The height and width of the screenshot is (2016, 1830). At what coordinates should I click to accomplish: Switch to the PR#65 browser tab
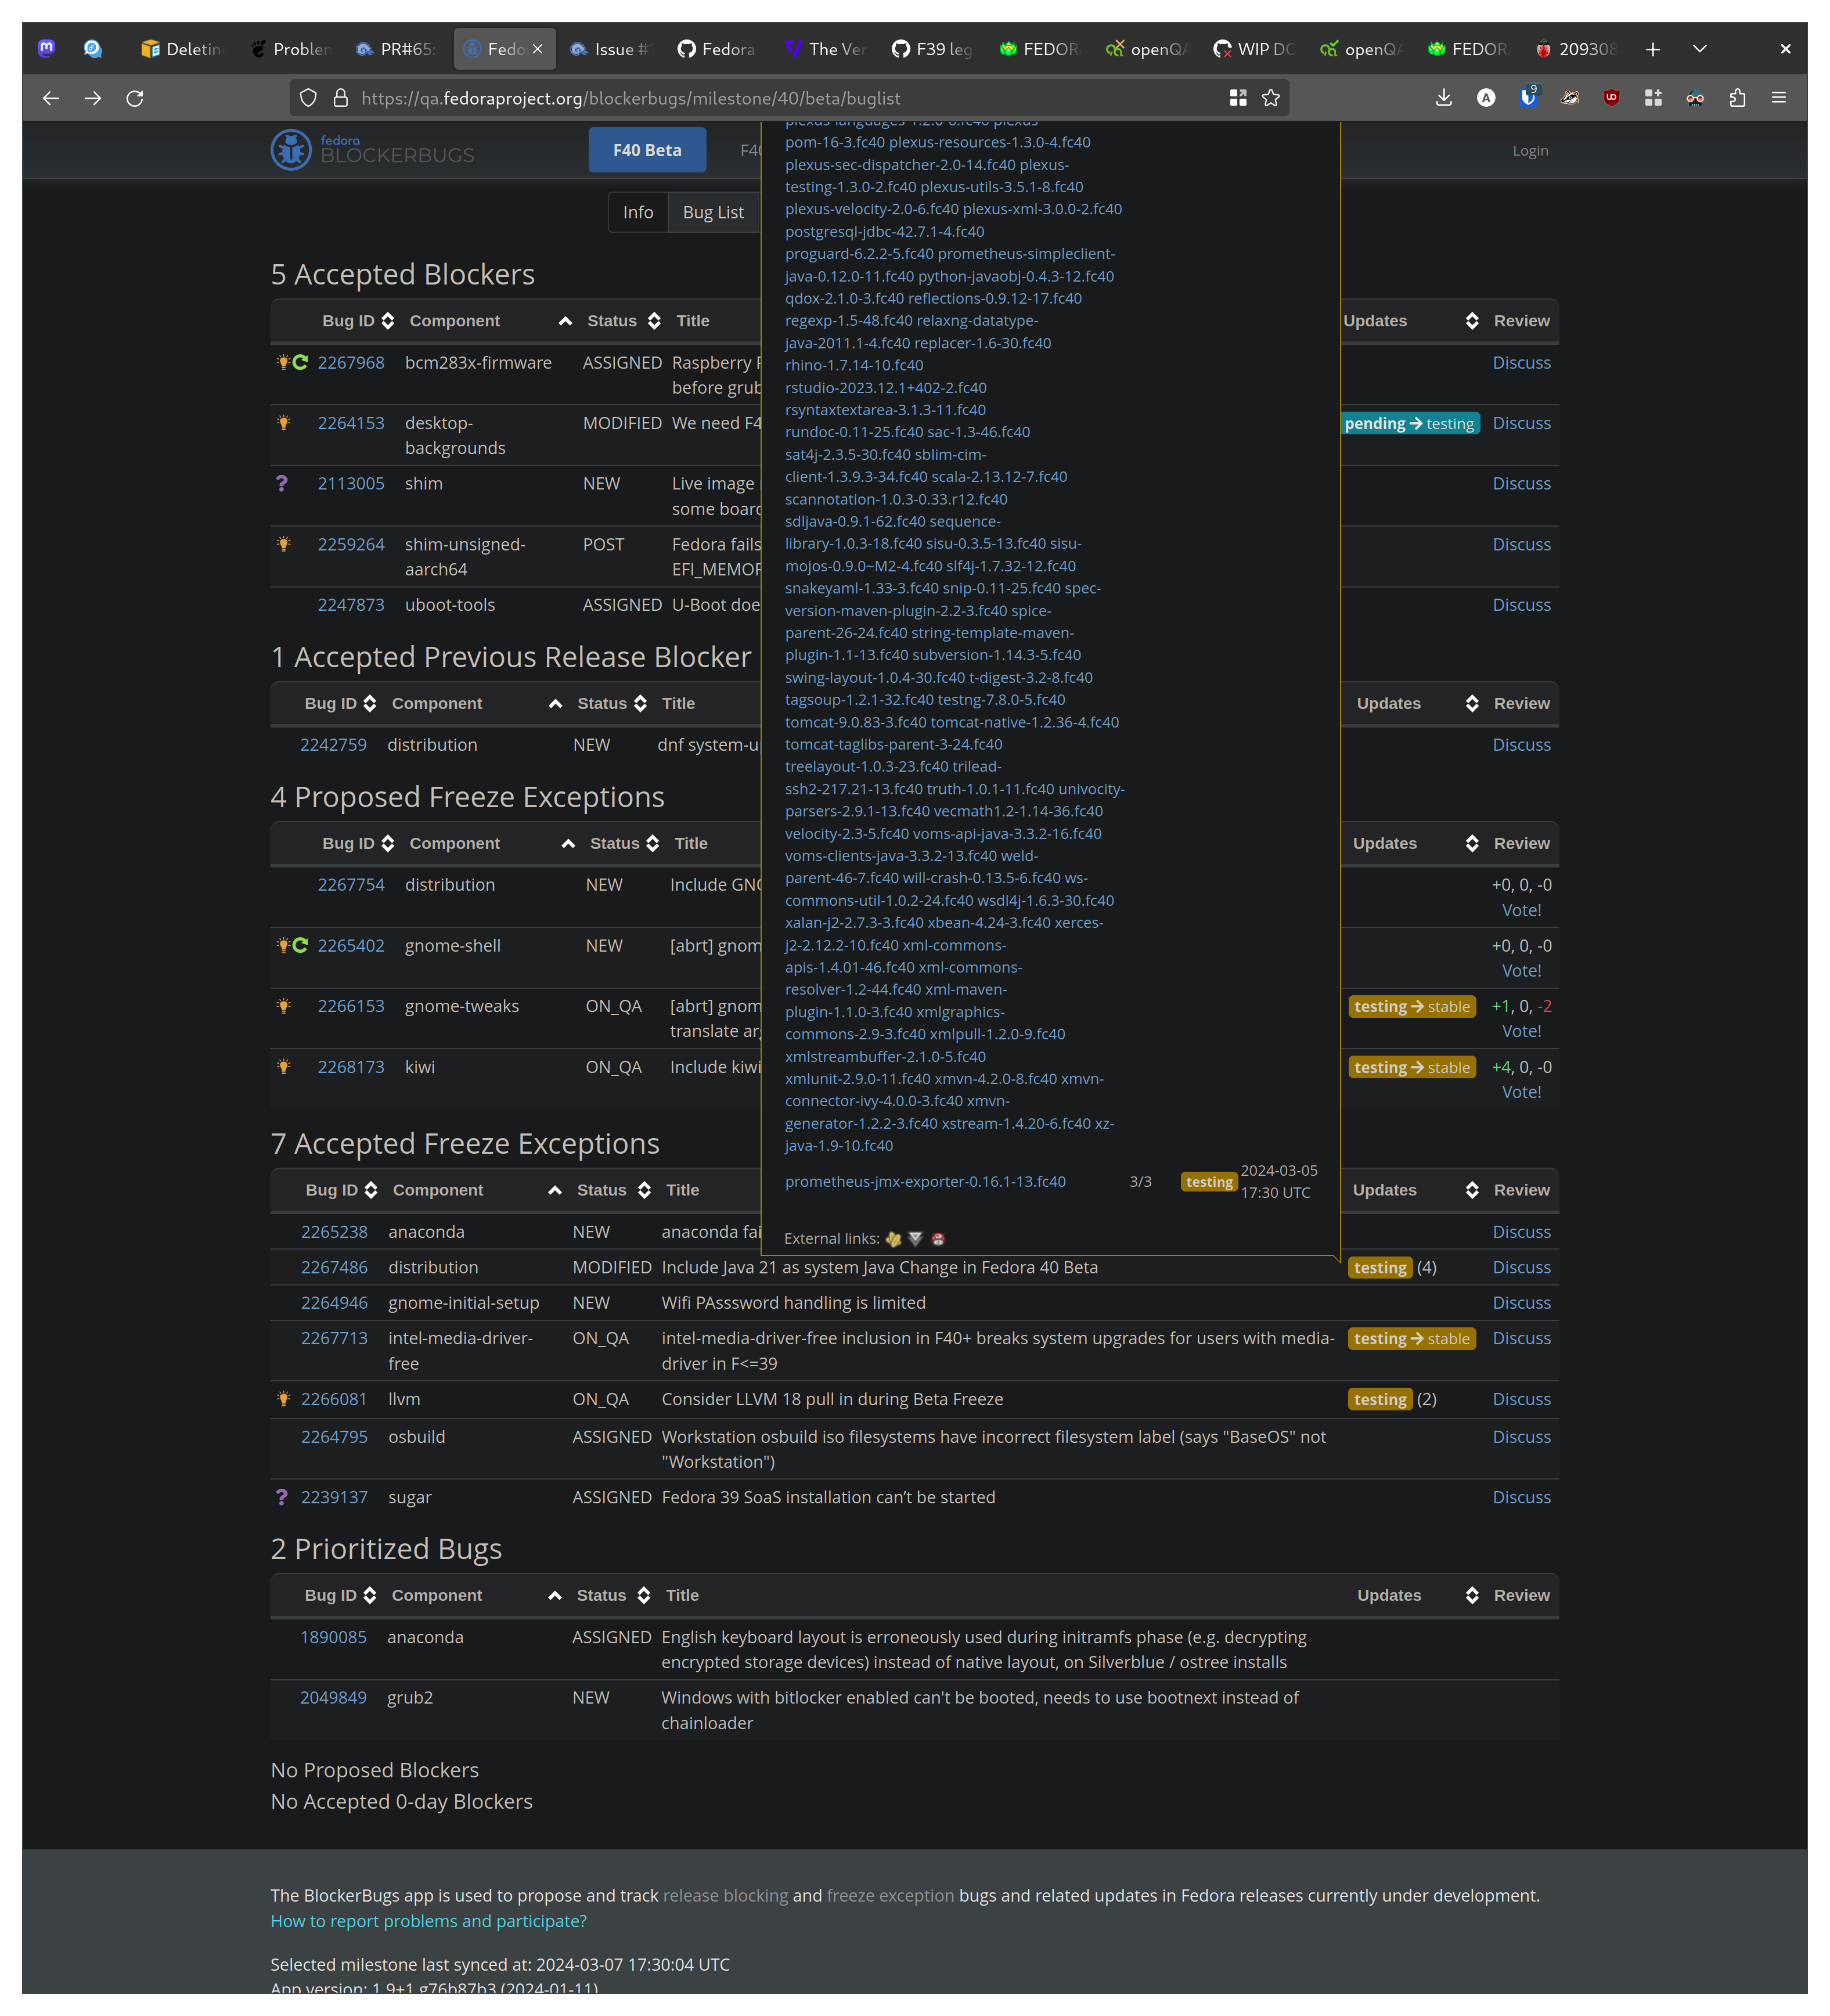pos(397,49)
